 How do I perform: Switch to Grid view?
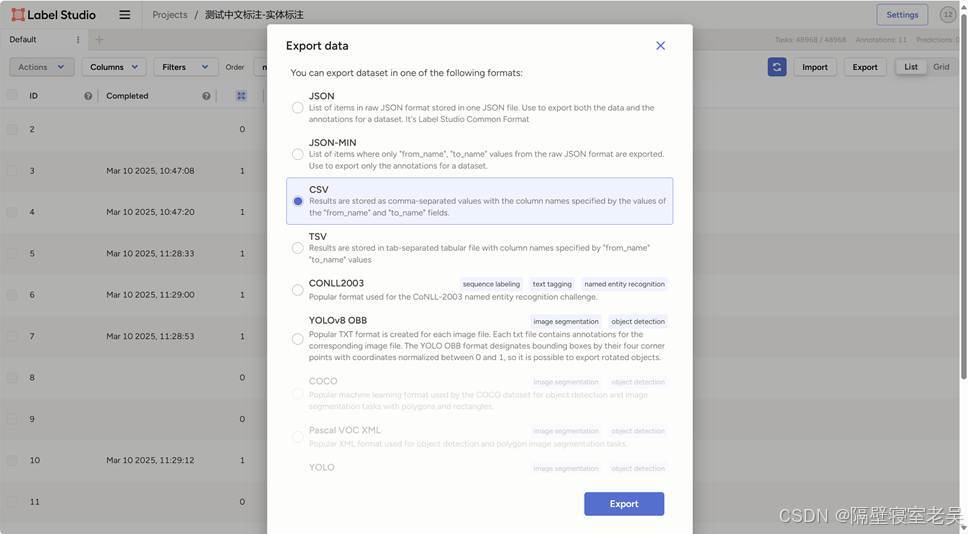(x=941, y=67)
